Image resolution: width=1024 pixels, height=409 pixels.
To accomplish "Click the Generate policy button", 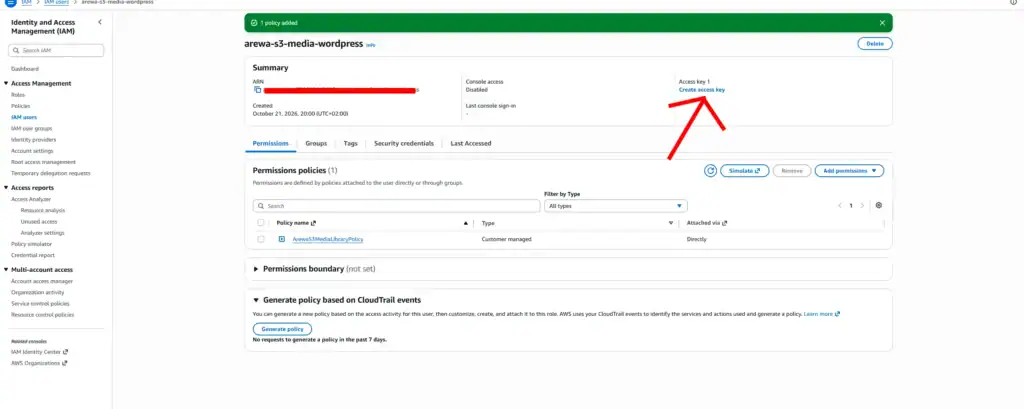I will [282, 329].
